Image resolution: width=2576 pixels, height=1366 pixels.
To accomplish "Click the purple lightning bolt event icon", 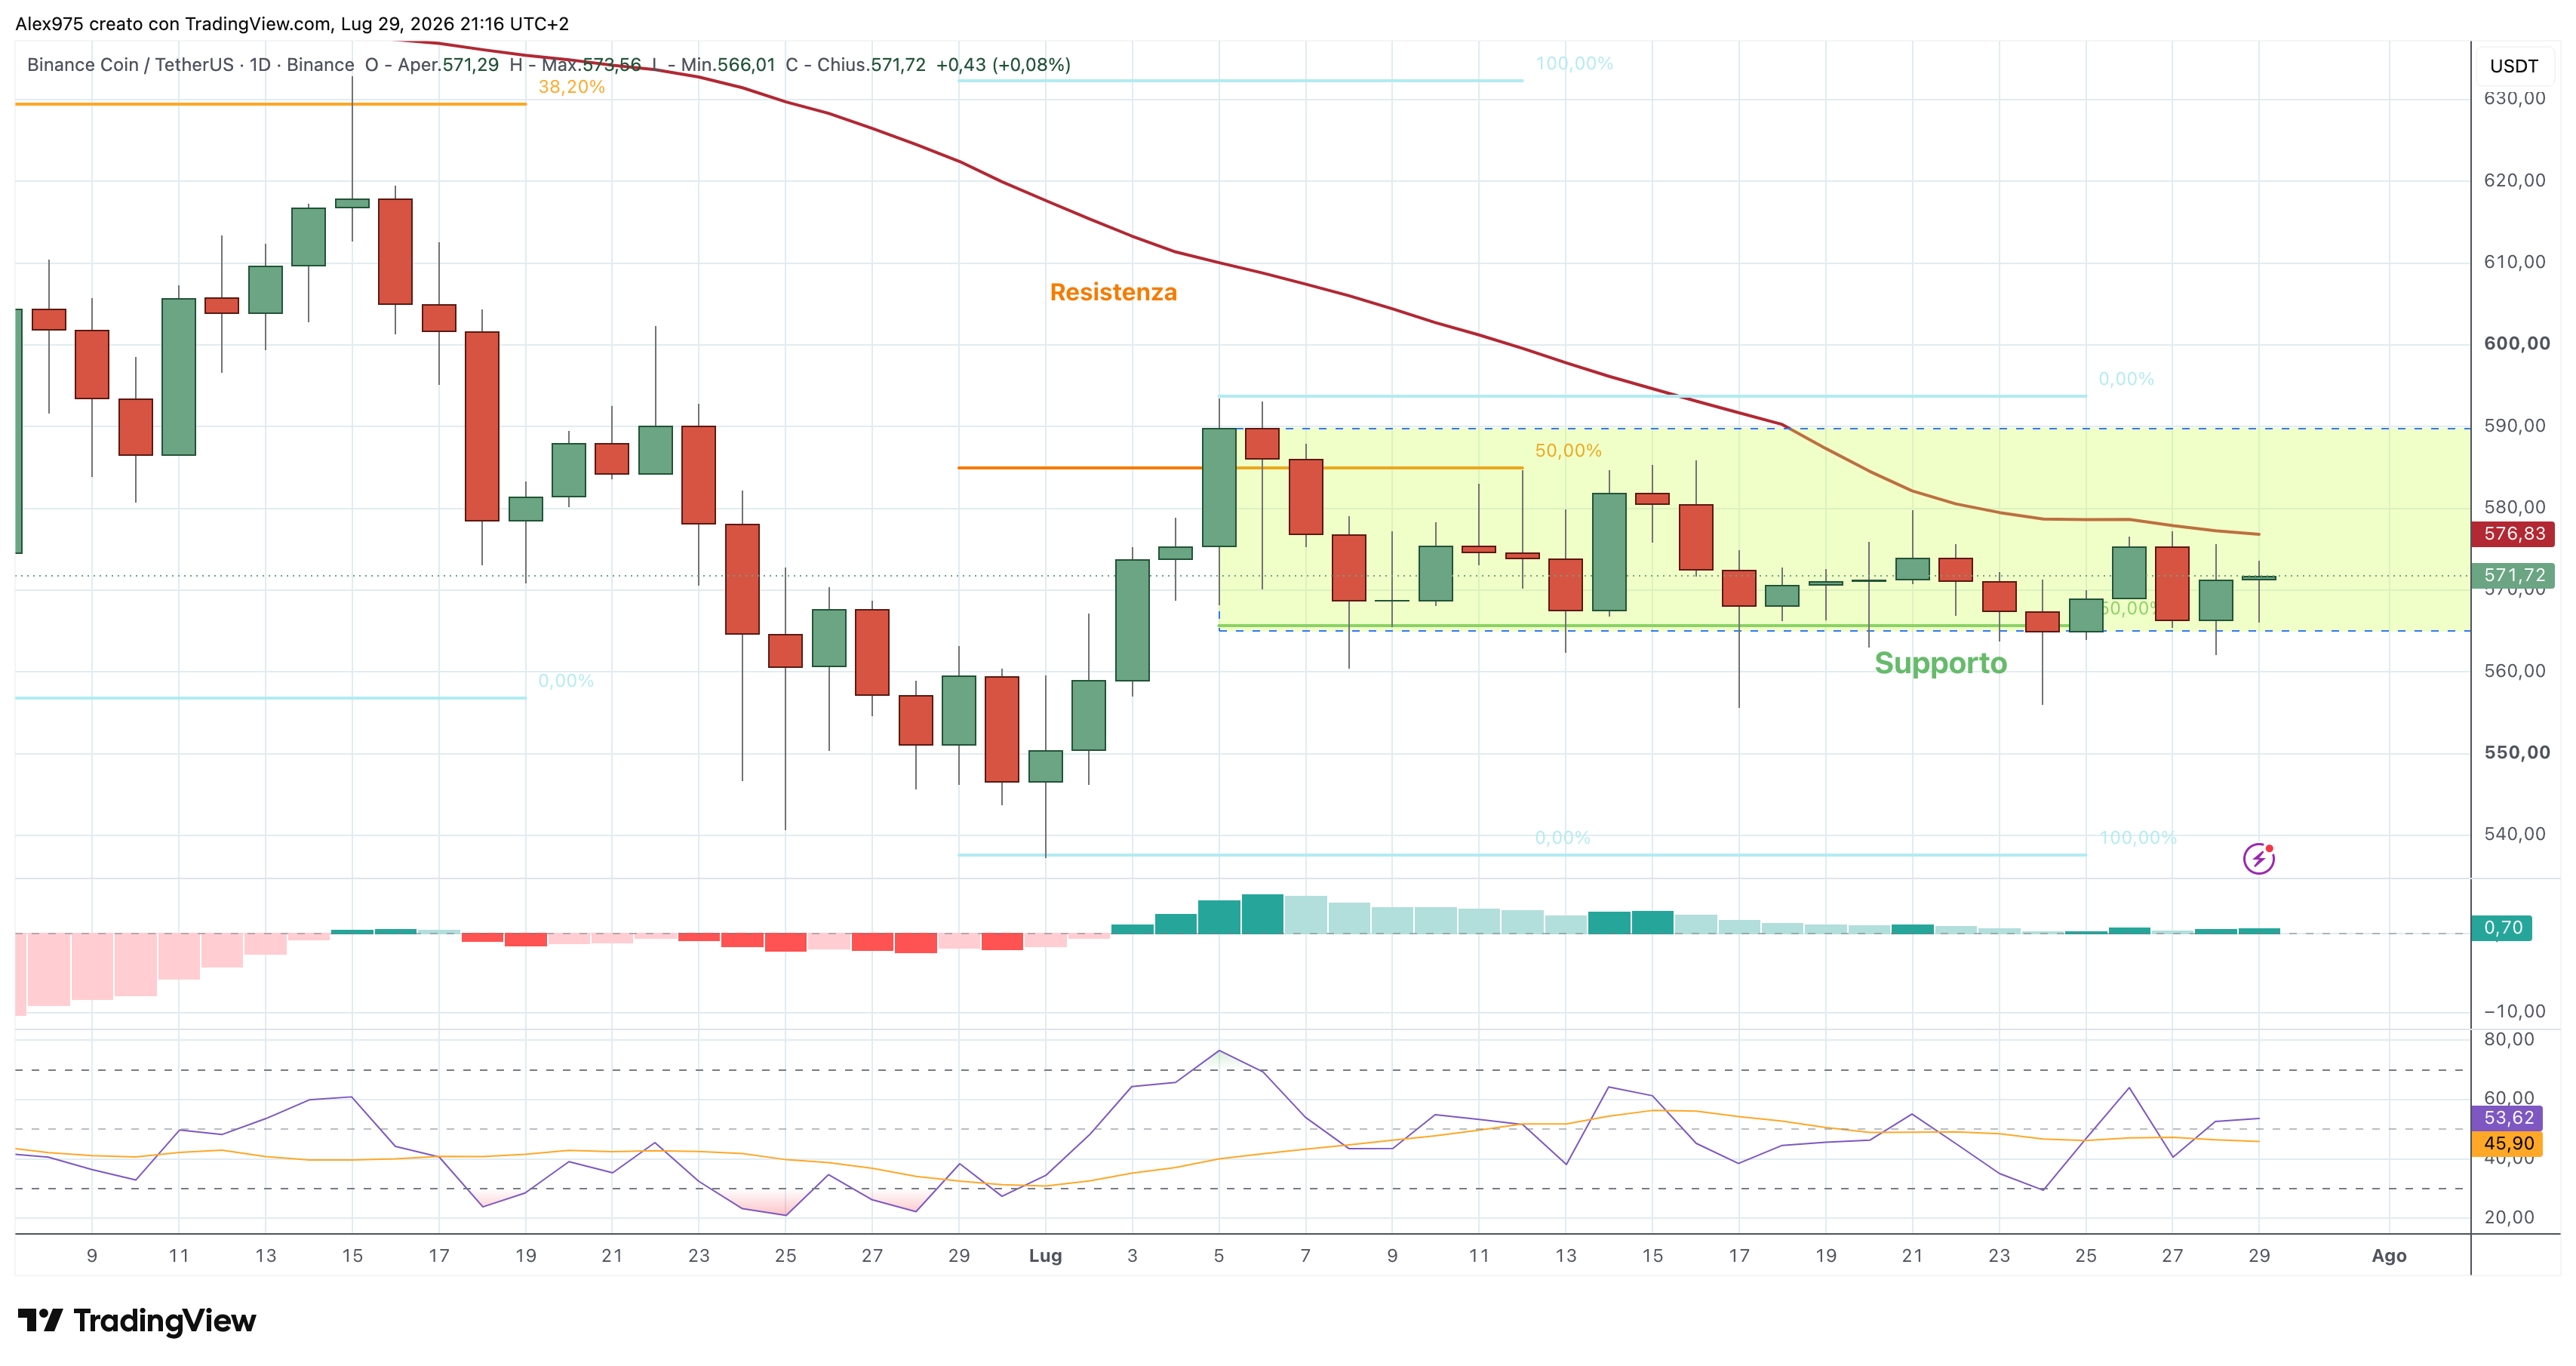I will [2258, 858].
